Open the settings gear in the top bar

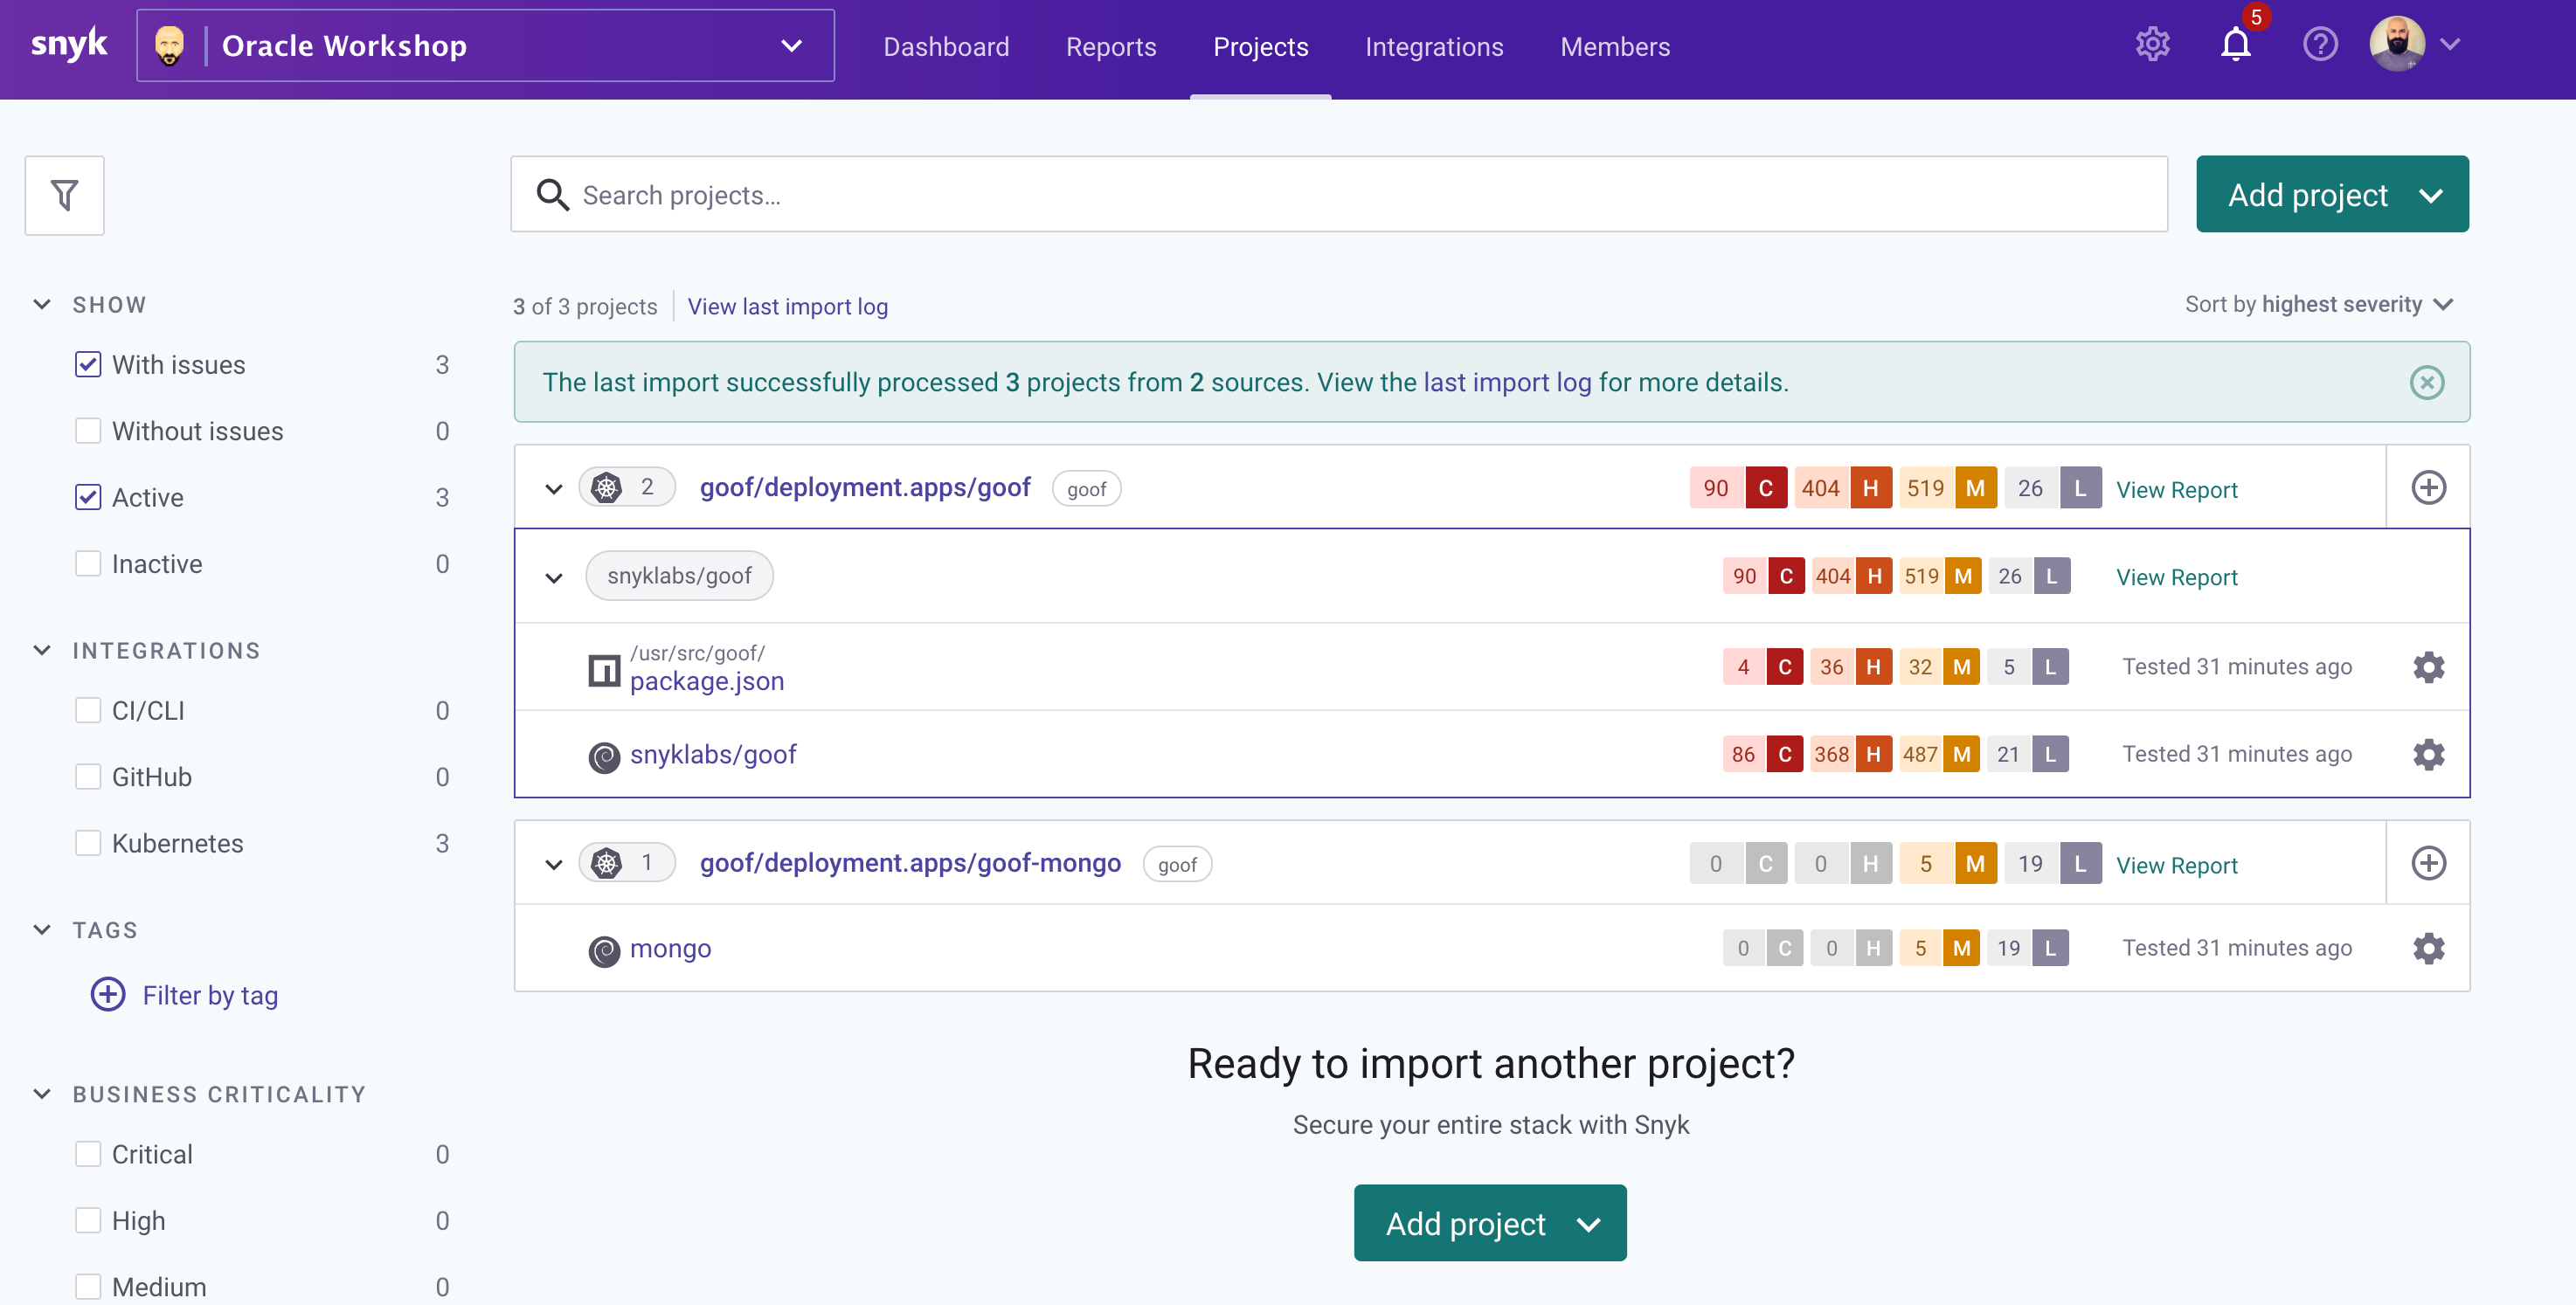click(x=2152, y=45)
